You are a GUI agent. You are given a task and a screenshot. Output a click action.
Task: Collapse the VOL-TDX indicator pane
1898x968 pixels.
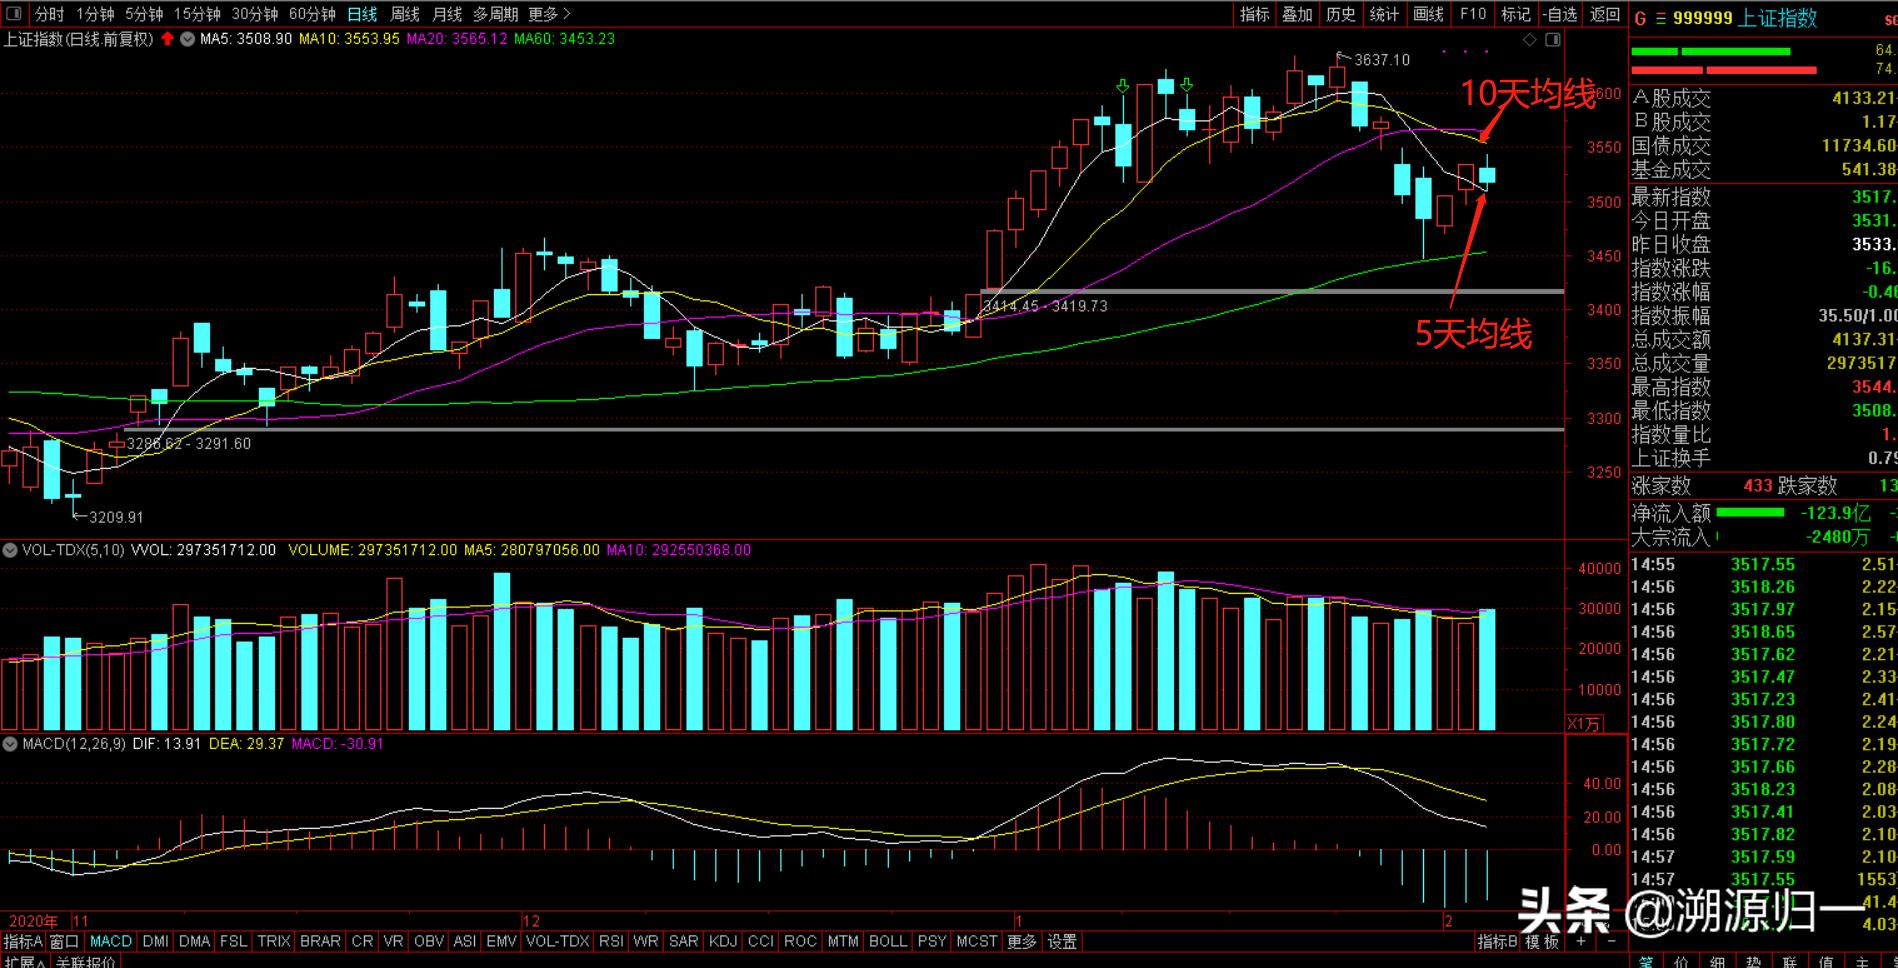pyautogui.click(x=10, y=550)
